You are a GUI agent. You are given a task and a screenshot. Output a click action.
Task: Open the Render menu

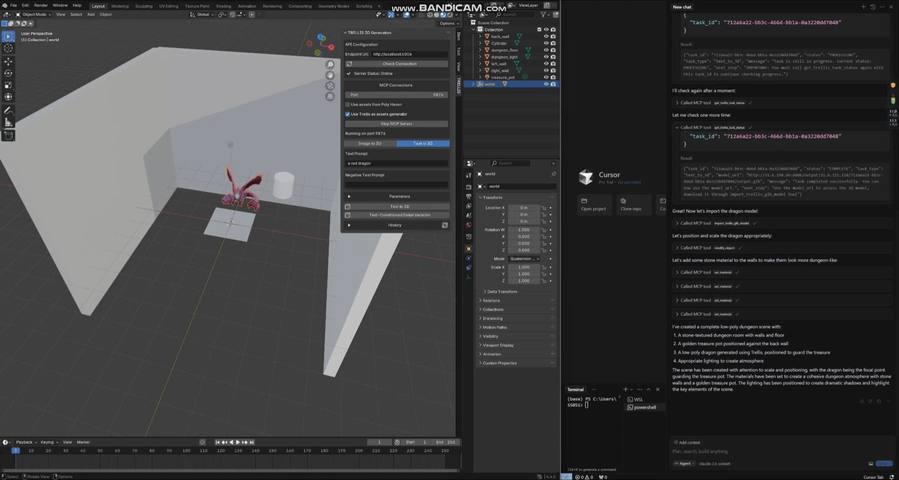click(x=41, y=5)
